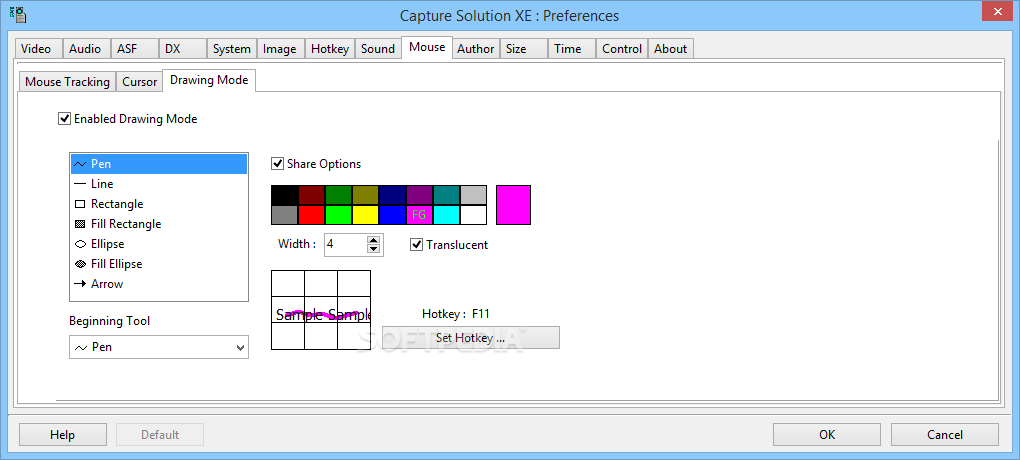This screenshot has height=460, width=1020.
Task: Pick the dark gray swatch
Action: [284, 215]
